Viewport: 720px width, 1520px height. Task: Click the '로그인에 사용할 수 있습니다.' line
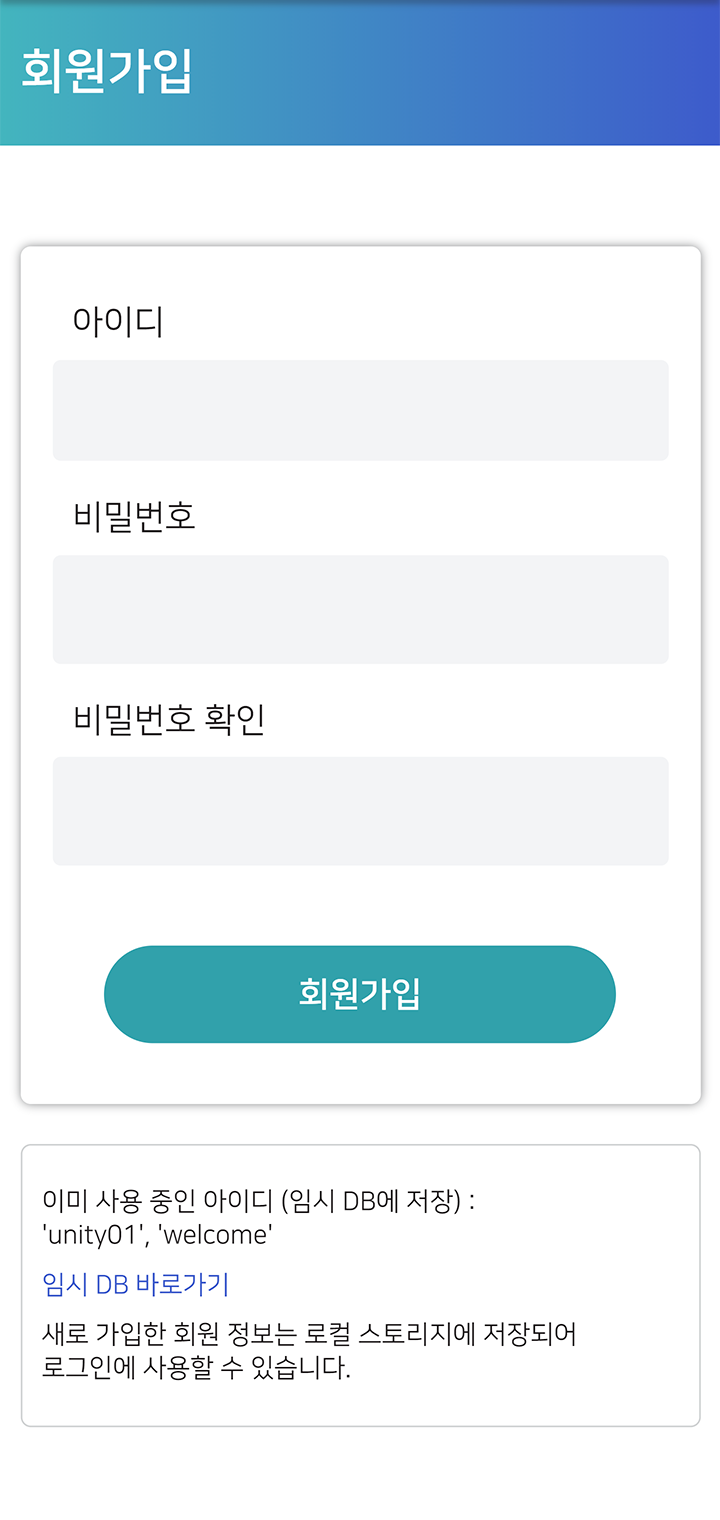coord(196,1368)
